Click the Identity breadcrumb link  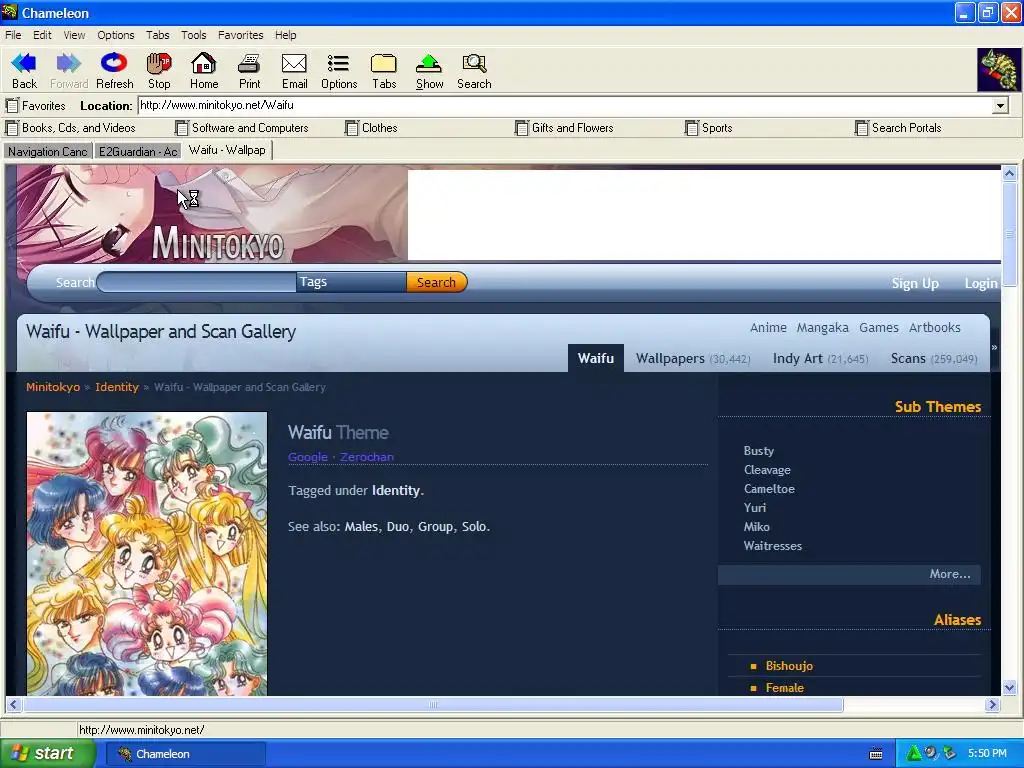point(117,387)
